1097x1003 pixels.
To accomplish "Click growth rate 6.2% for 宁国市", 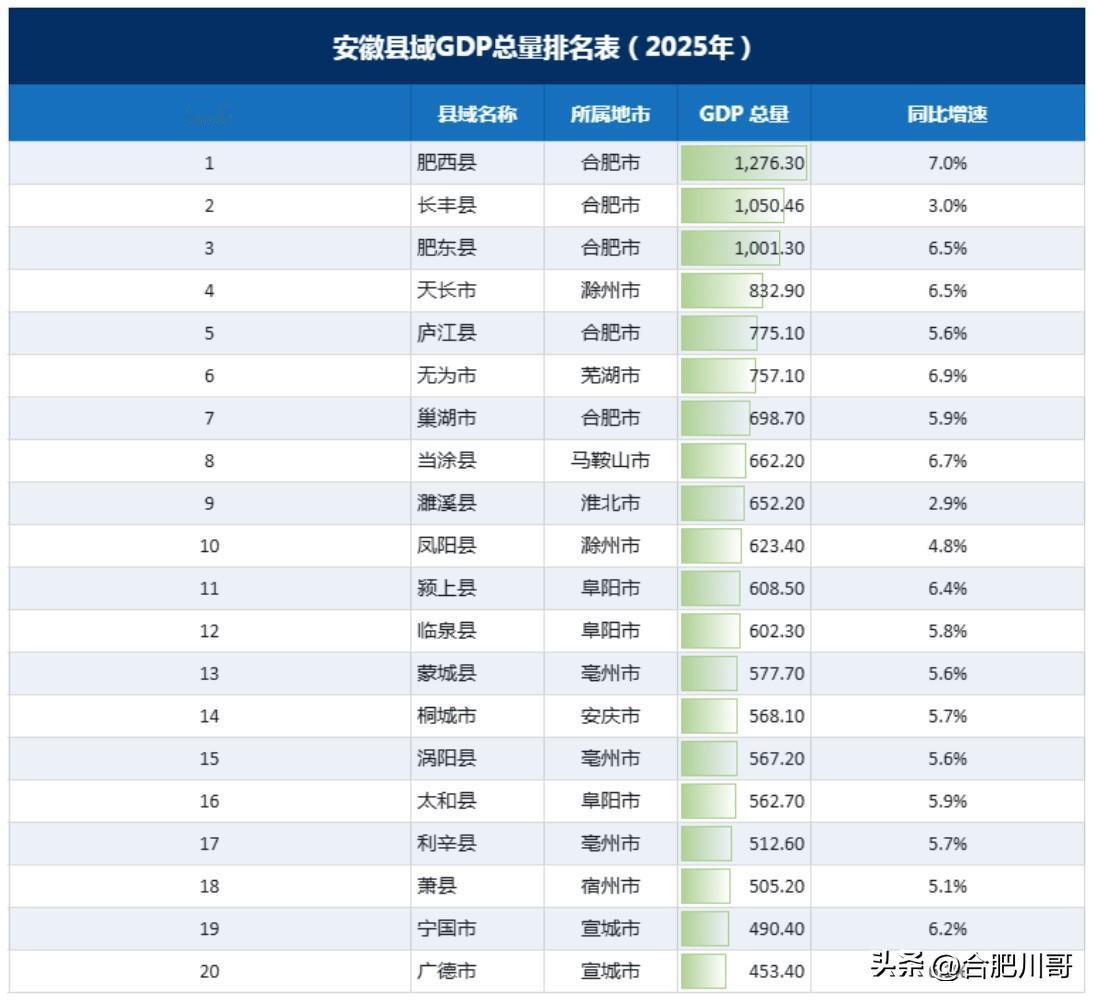I will [x=947, y=929].
